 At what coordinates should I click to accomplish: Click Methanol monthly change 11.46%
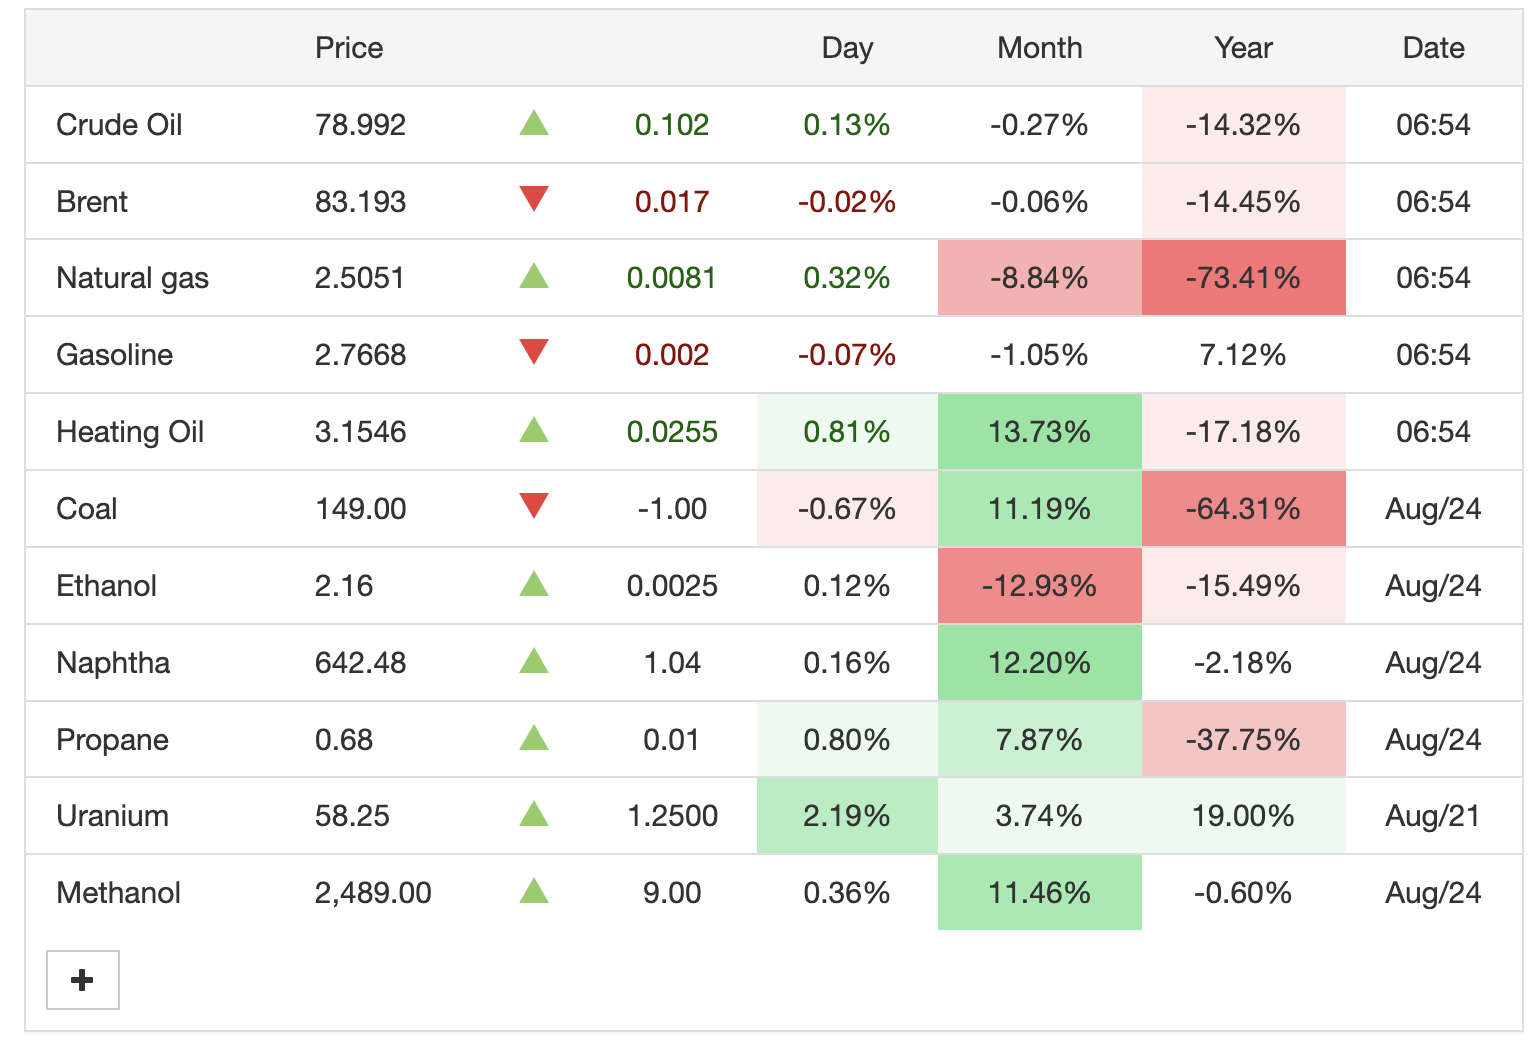click(1039, 893)
